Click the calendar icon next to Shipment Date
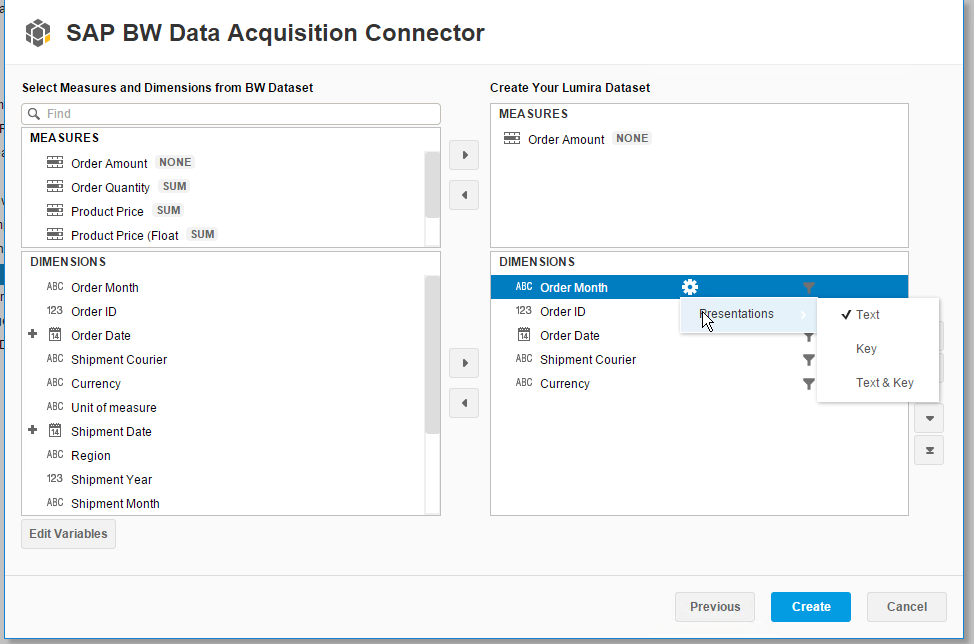Screen dimensions: 974x644 tap(55, 430)
